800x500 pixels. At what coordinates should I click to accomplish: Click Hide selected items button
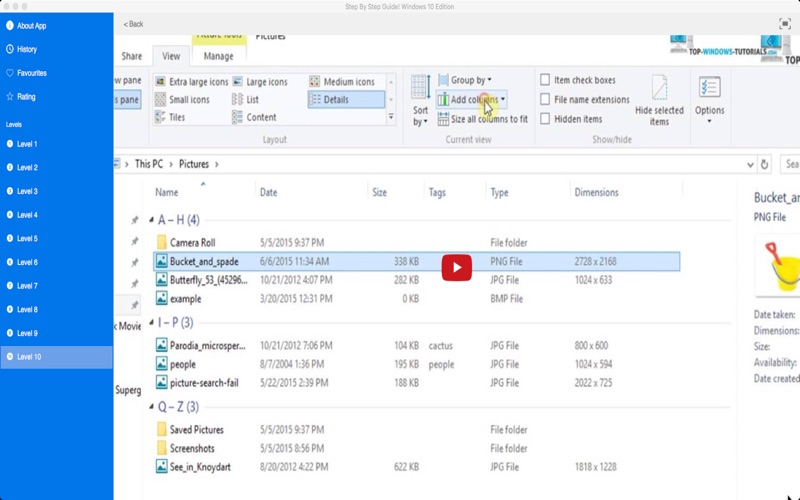pos(659,101)
